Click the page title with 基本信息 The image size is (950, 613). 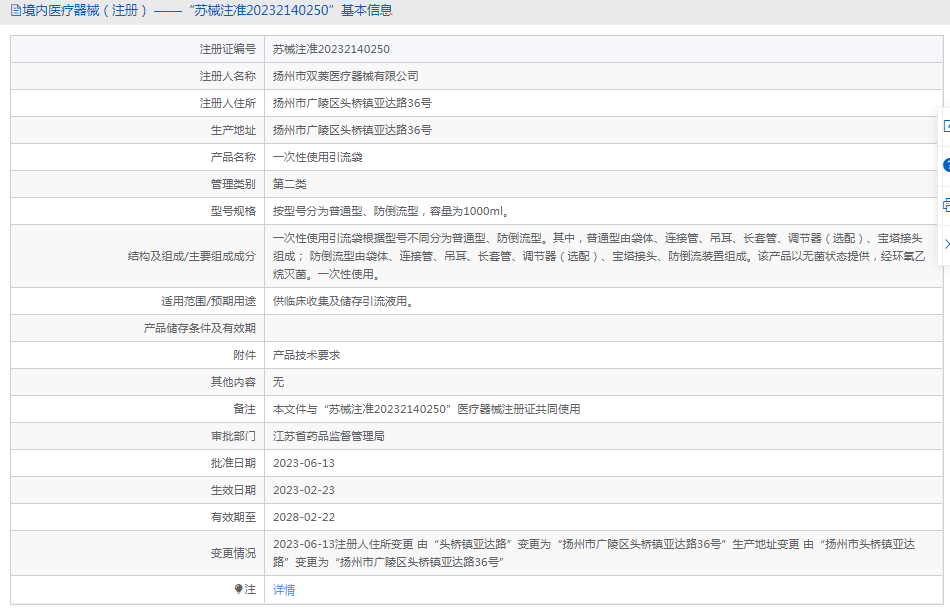[x=207, y=10]
